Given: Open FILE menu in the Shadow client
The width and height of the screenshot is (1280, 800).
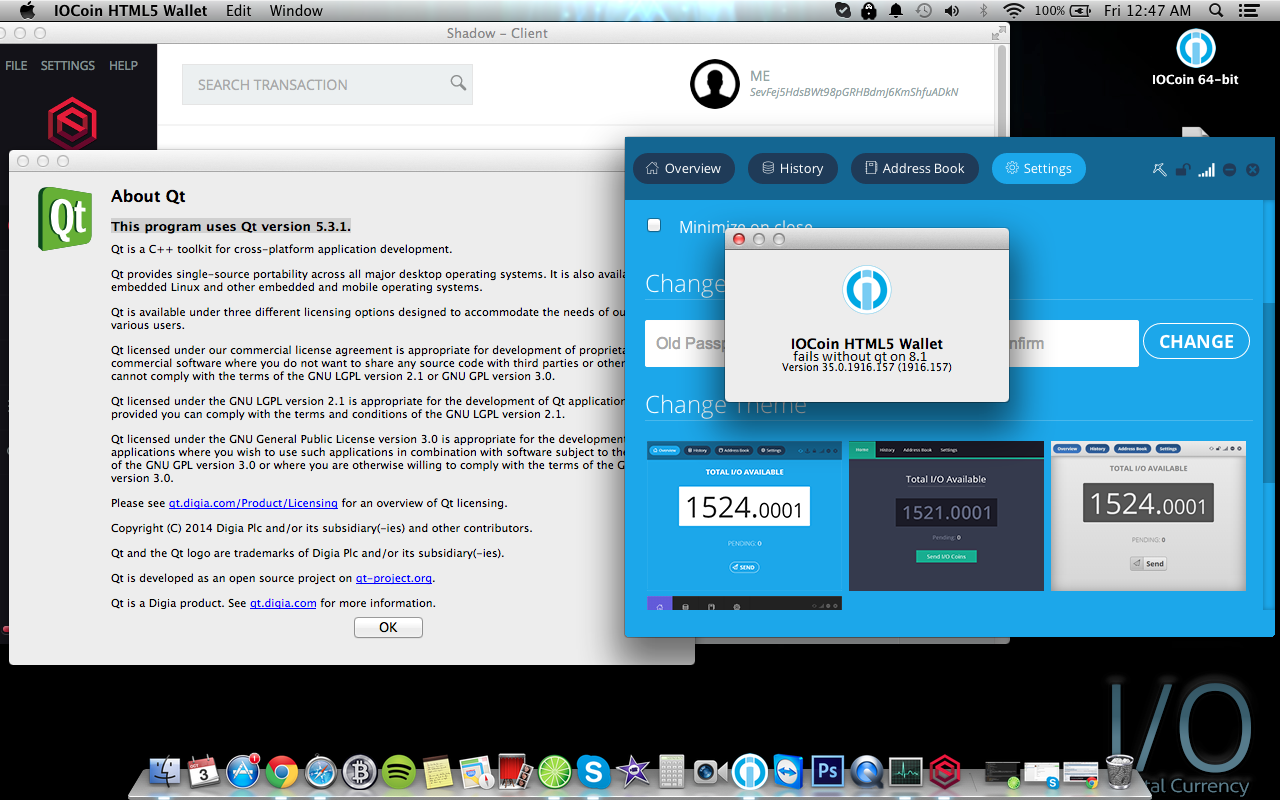Looking at the screenshot, I should click(16, 65).
